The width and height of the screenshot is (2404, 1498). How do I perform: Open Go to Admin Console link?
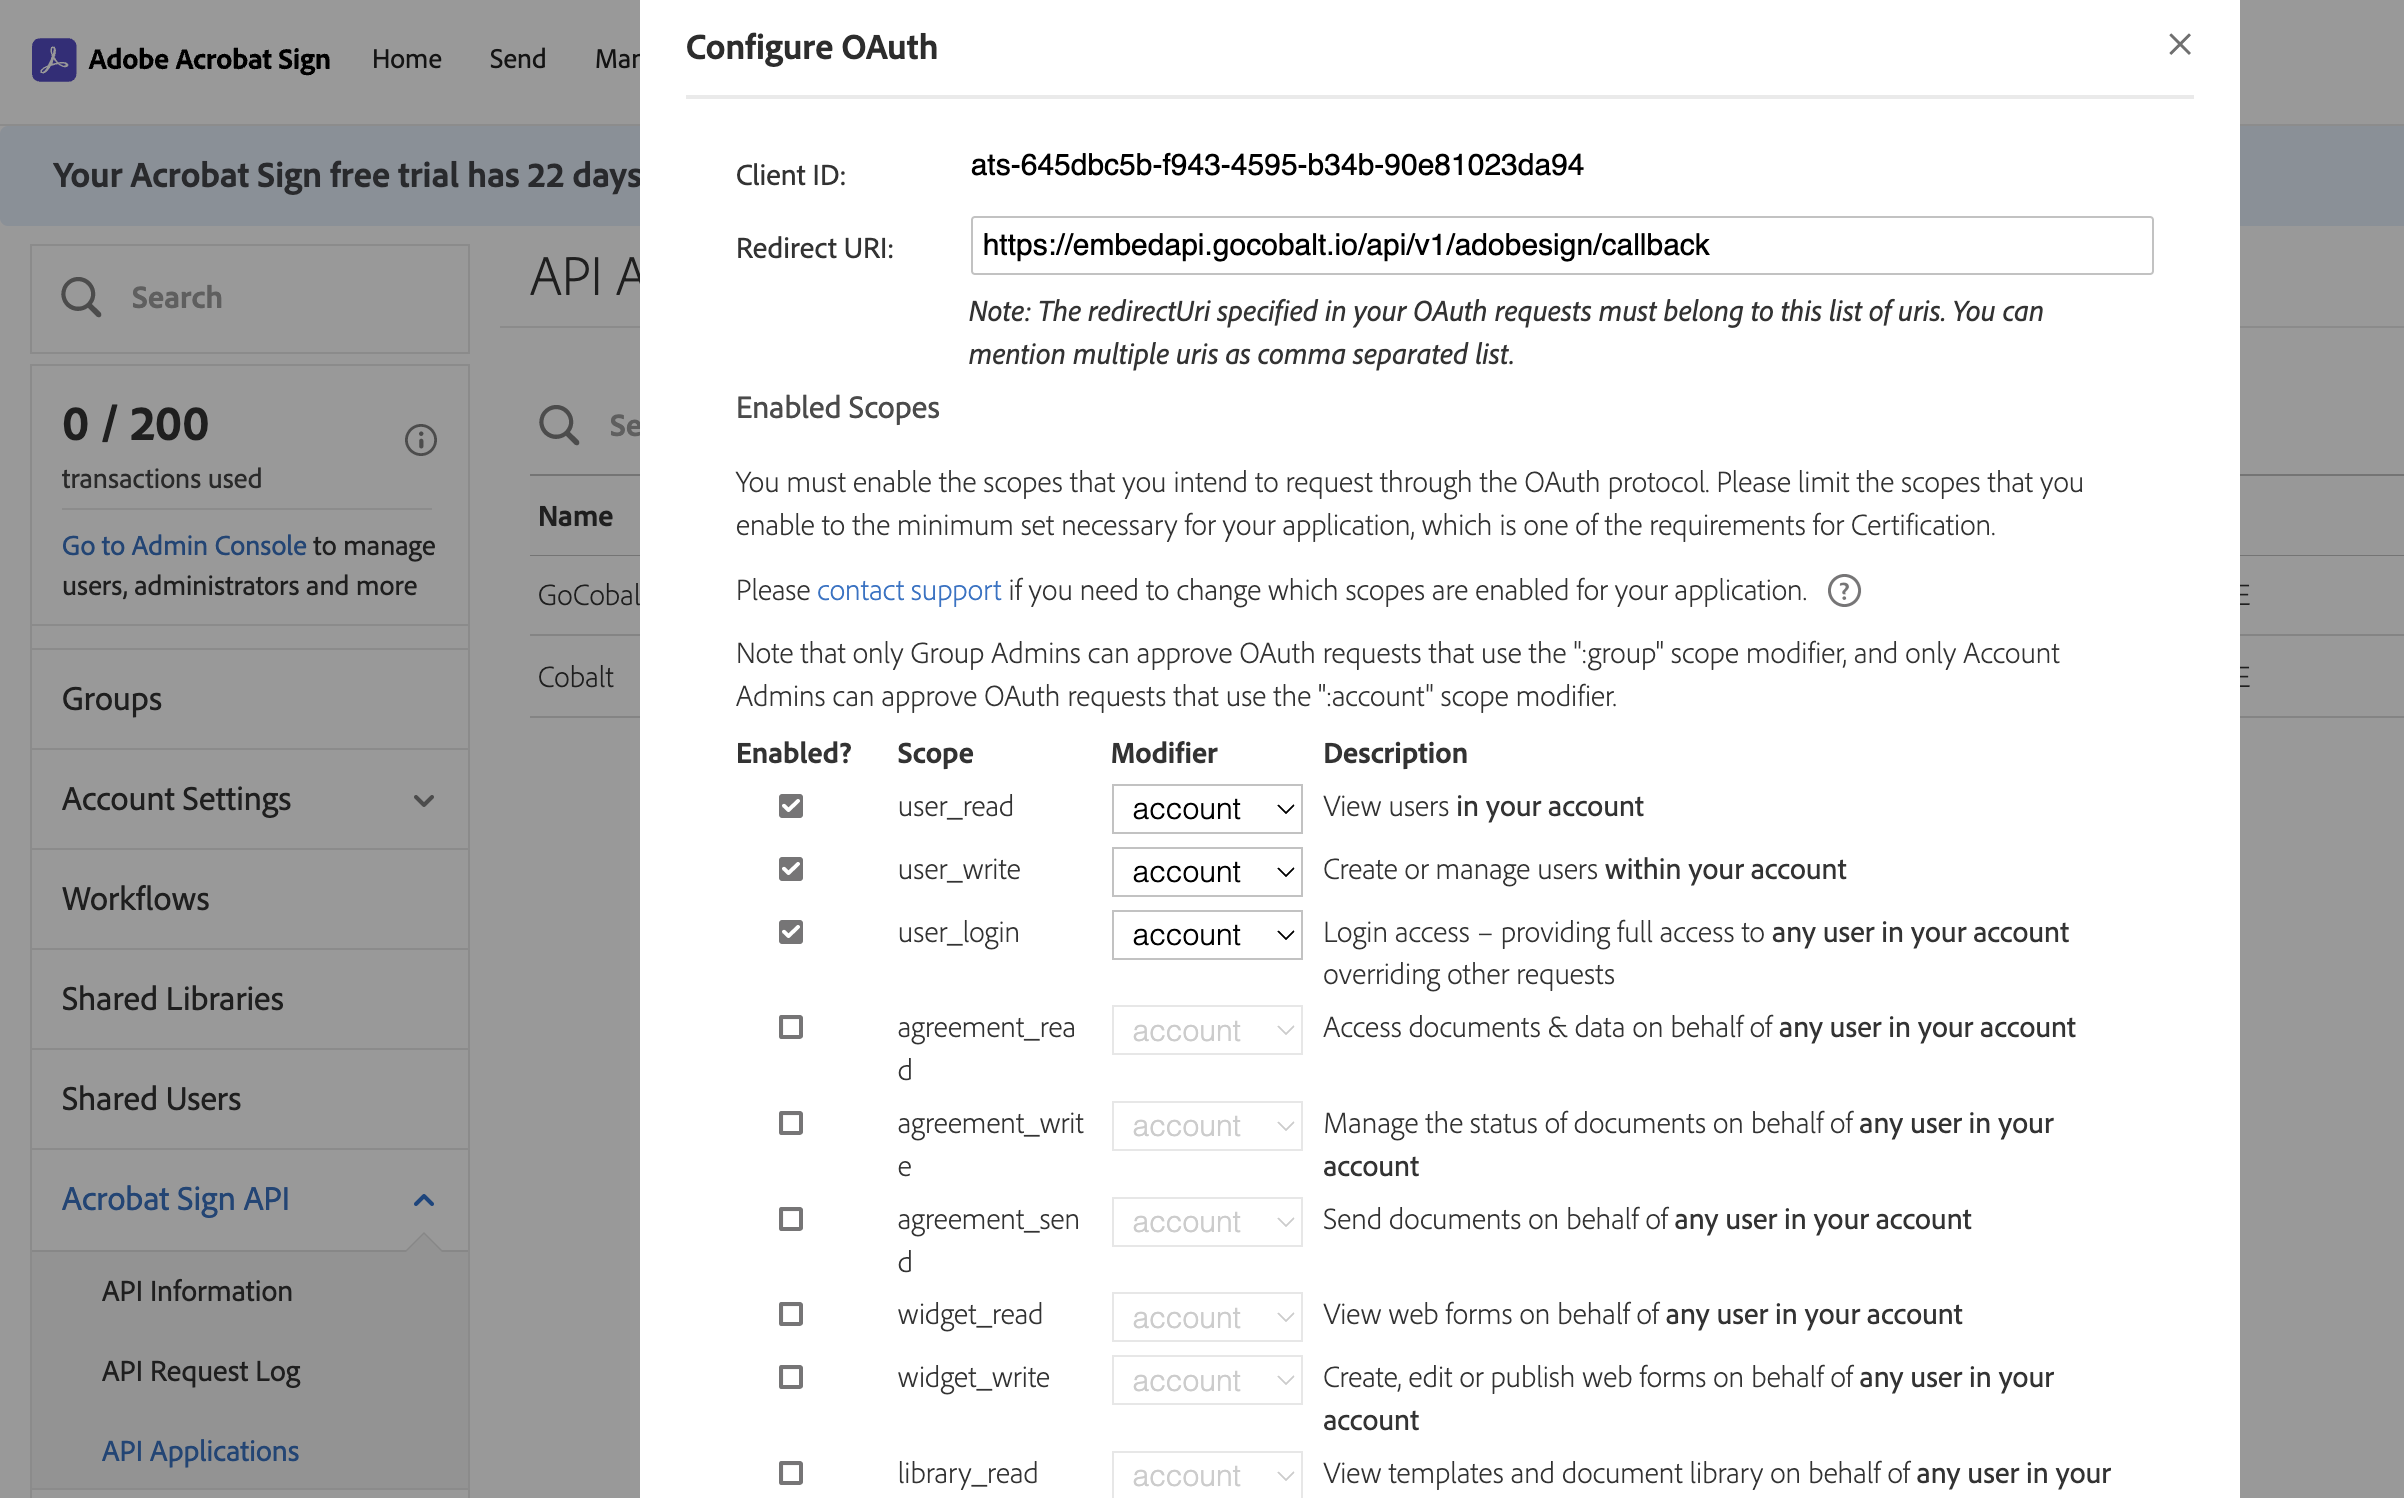pyautogui.click(x=183, y=545)
